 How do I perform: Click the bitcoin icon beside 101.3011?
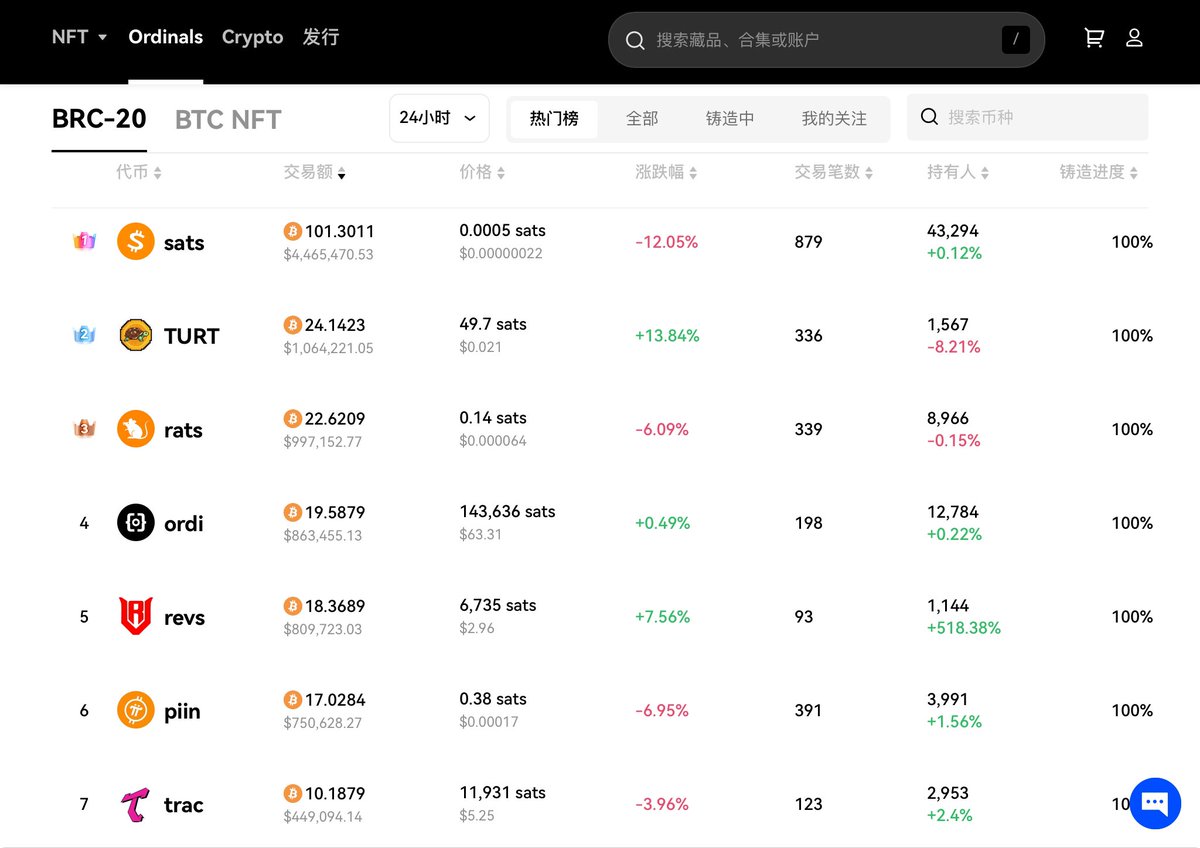[x=292, y=231]
